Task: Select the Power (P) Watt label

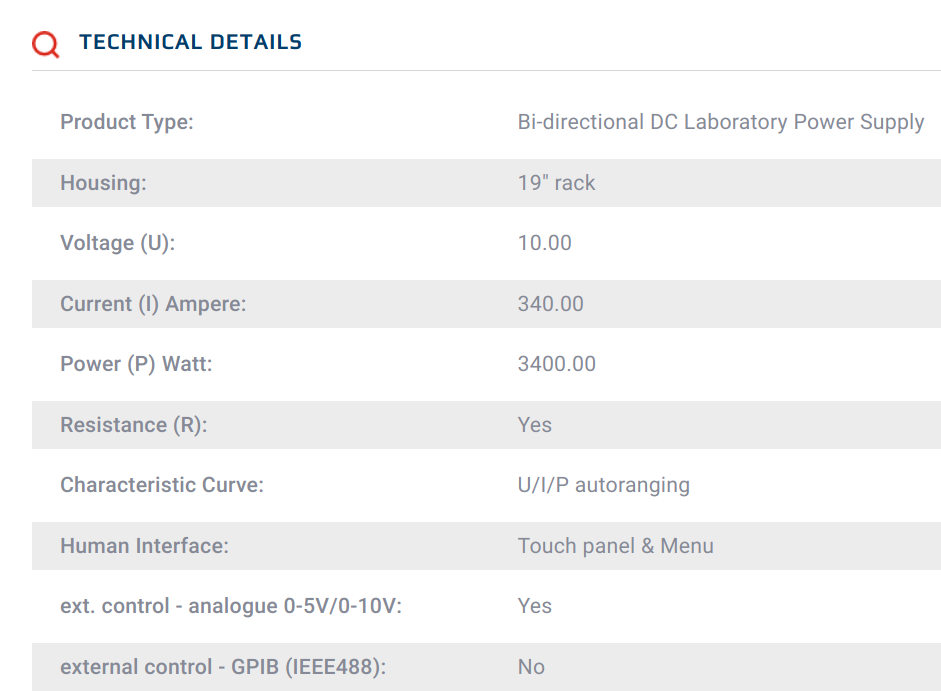Action: pos(136,364)
